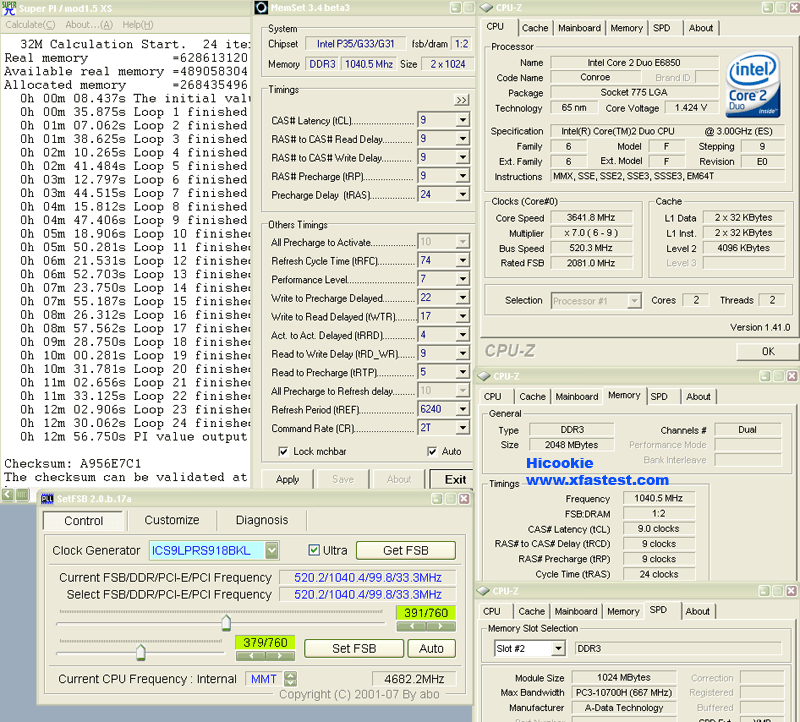Click the Apply button in MemSet
Screen dimensions: 800x722
pos(287,479)
